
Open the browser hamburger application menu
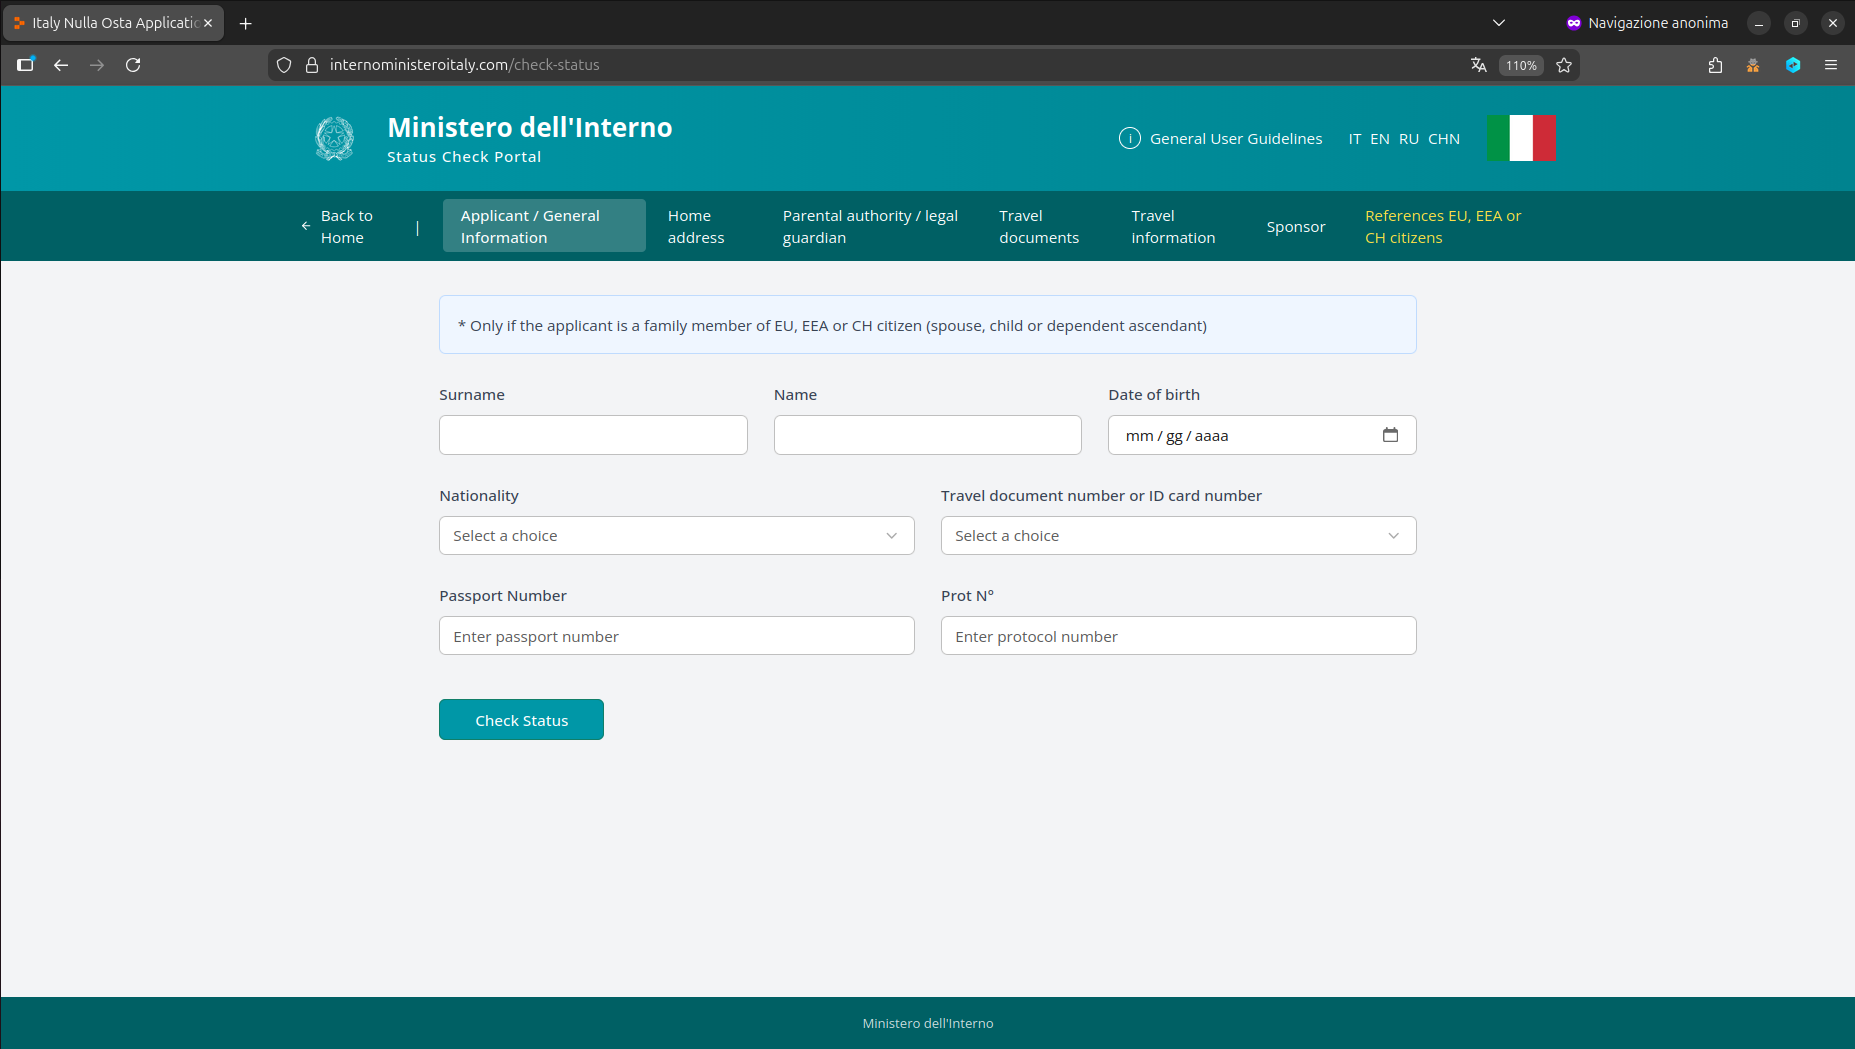click(1831, 65)
